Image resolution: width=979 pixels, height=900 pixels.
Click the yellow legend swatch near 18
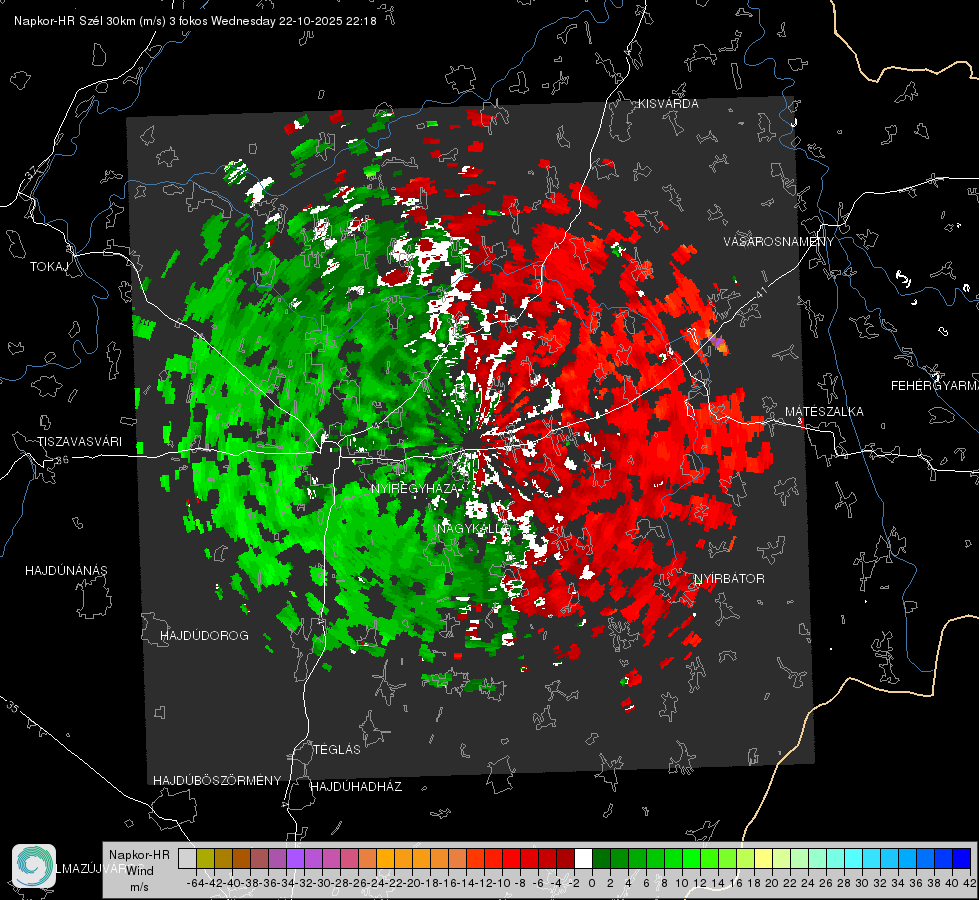[764, 859]
